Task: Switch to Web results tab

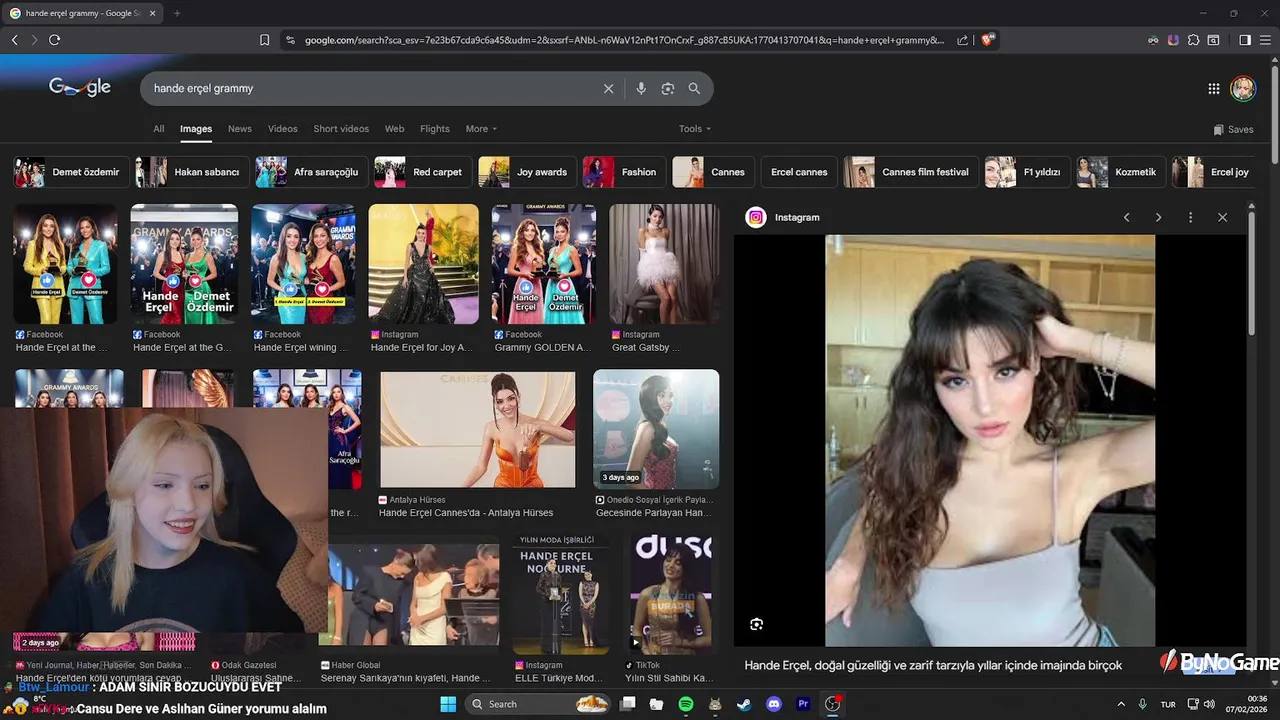Action: [x=395, y=129]
